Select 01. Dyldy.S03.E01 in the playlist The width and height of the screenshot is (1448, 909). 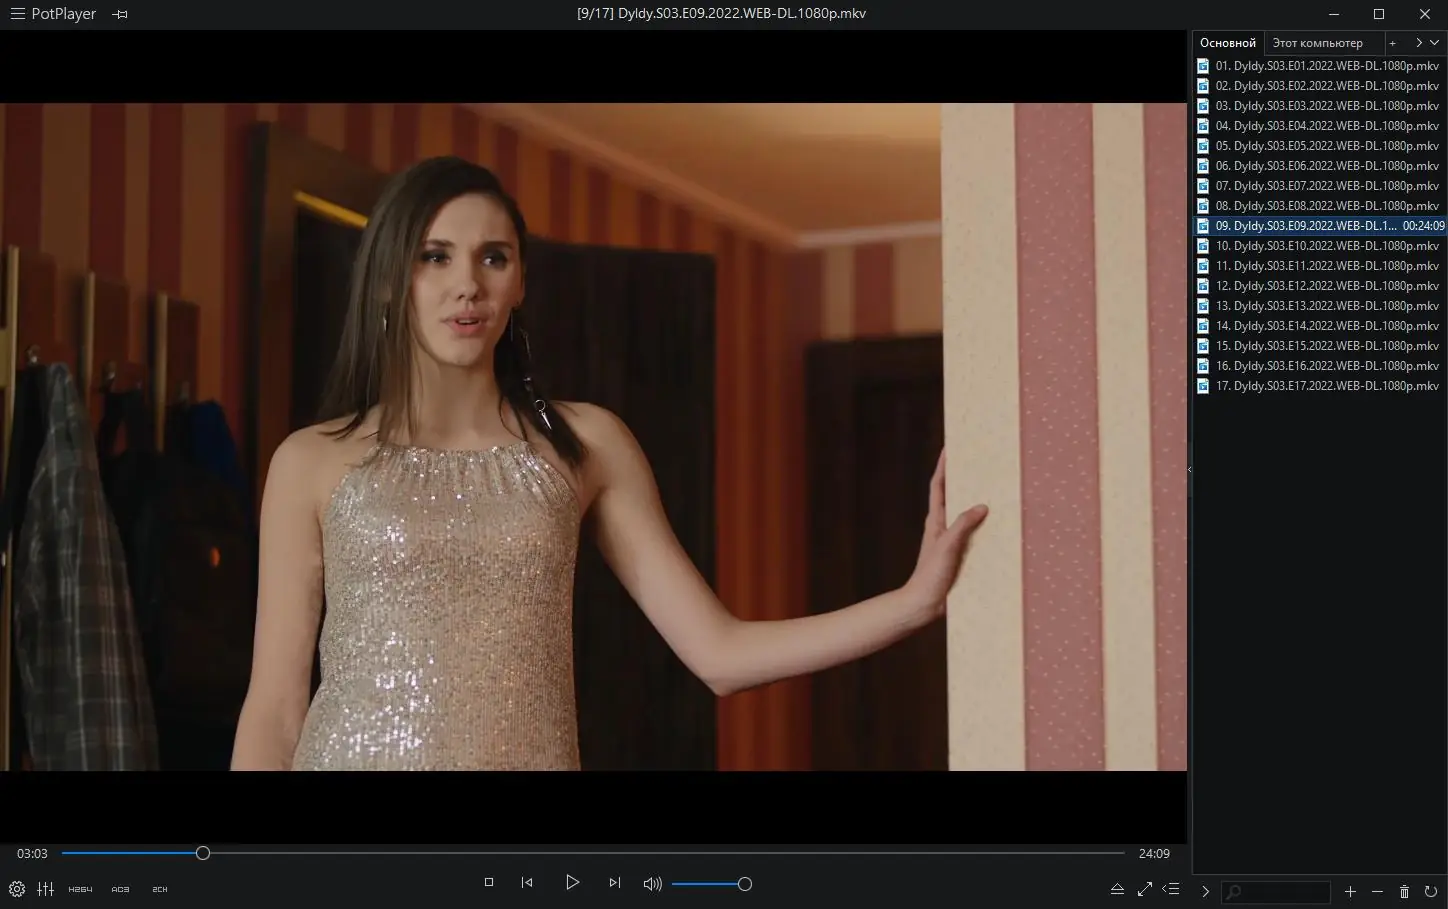pyautogui.click(x=1320, y=66)
